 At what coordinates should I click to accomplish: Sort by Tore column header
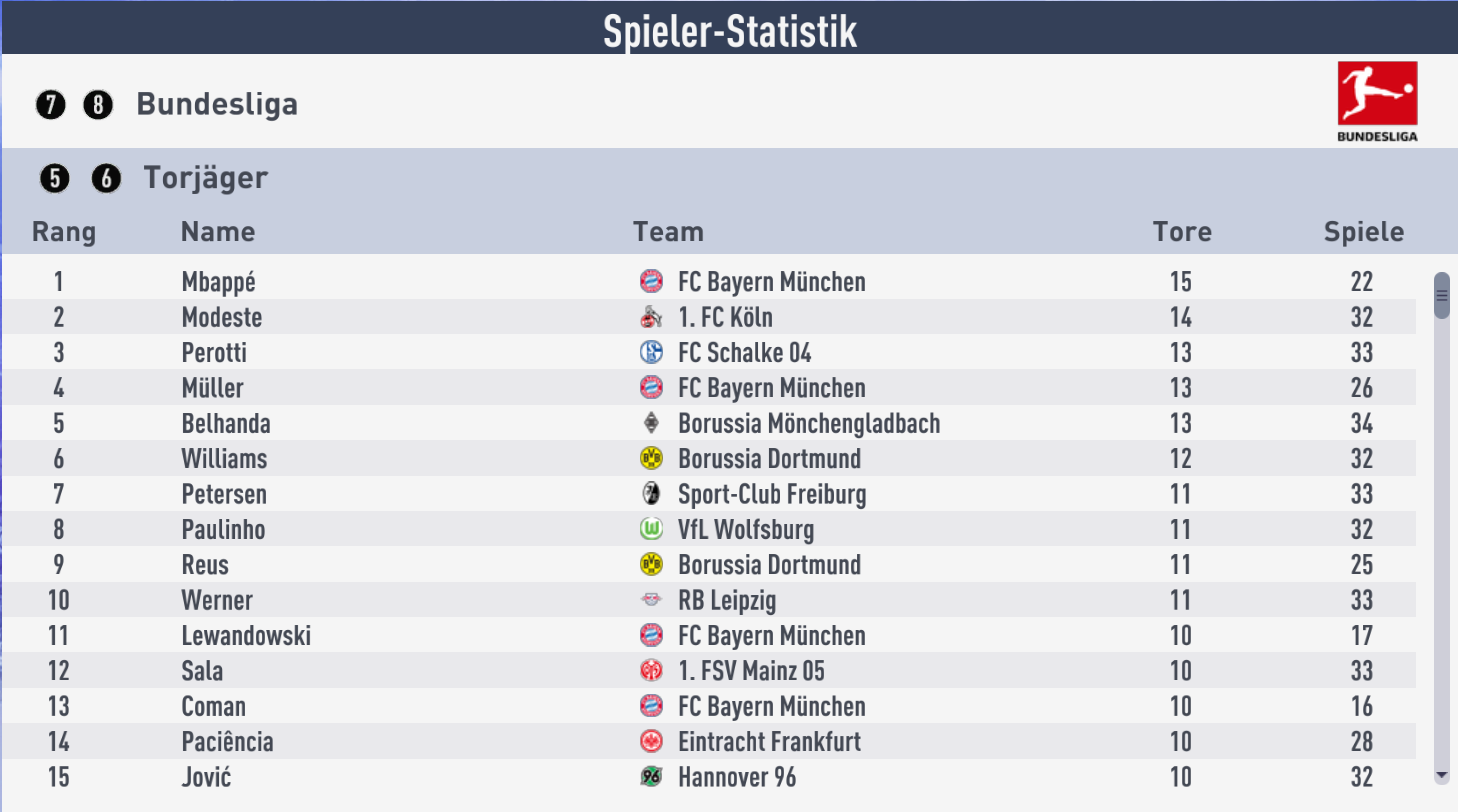coord(1182,232)
